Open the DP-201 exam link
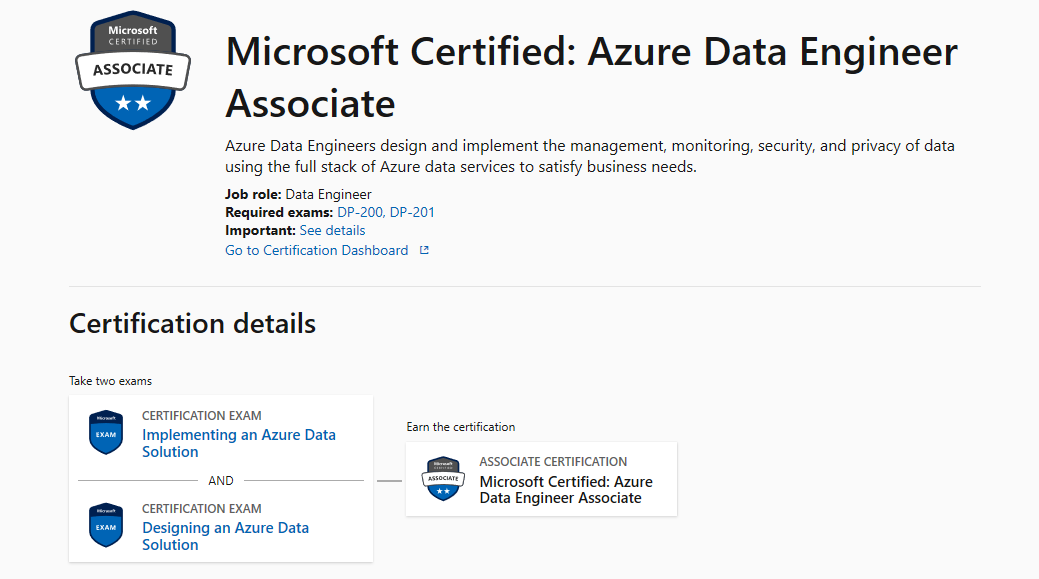 [412, 213]
